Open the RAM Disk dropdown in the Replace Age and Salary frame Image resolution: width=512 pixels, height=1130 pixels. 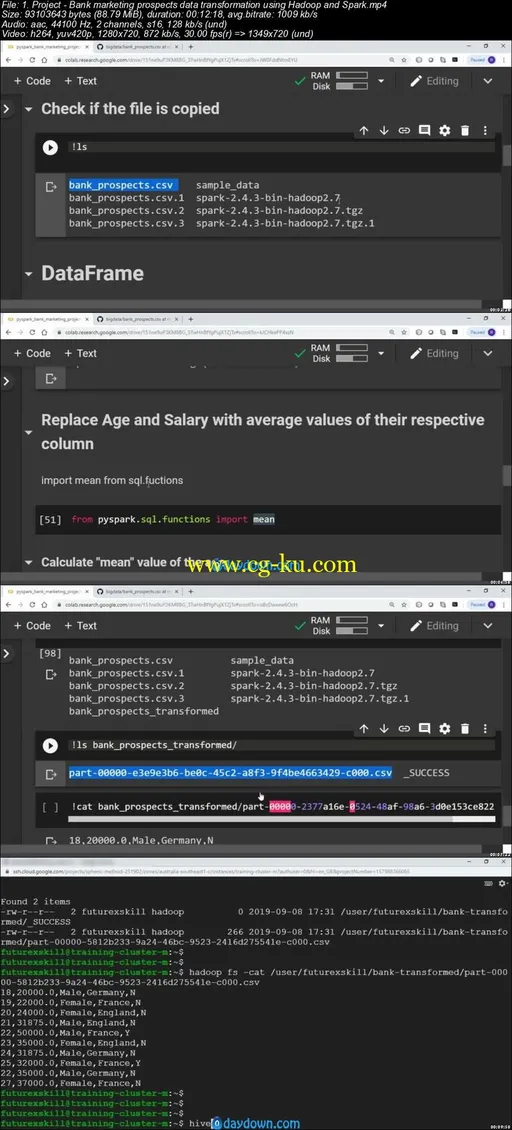click(381, 353)
